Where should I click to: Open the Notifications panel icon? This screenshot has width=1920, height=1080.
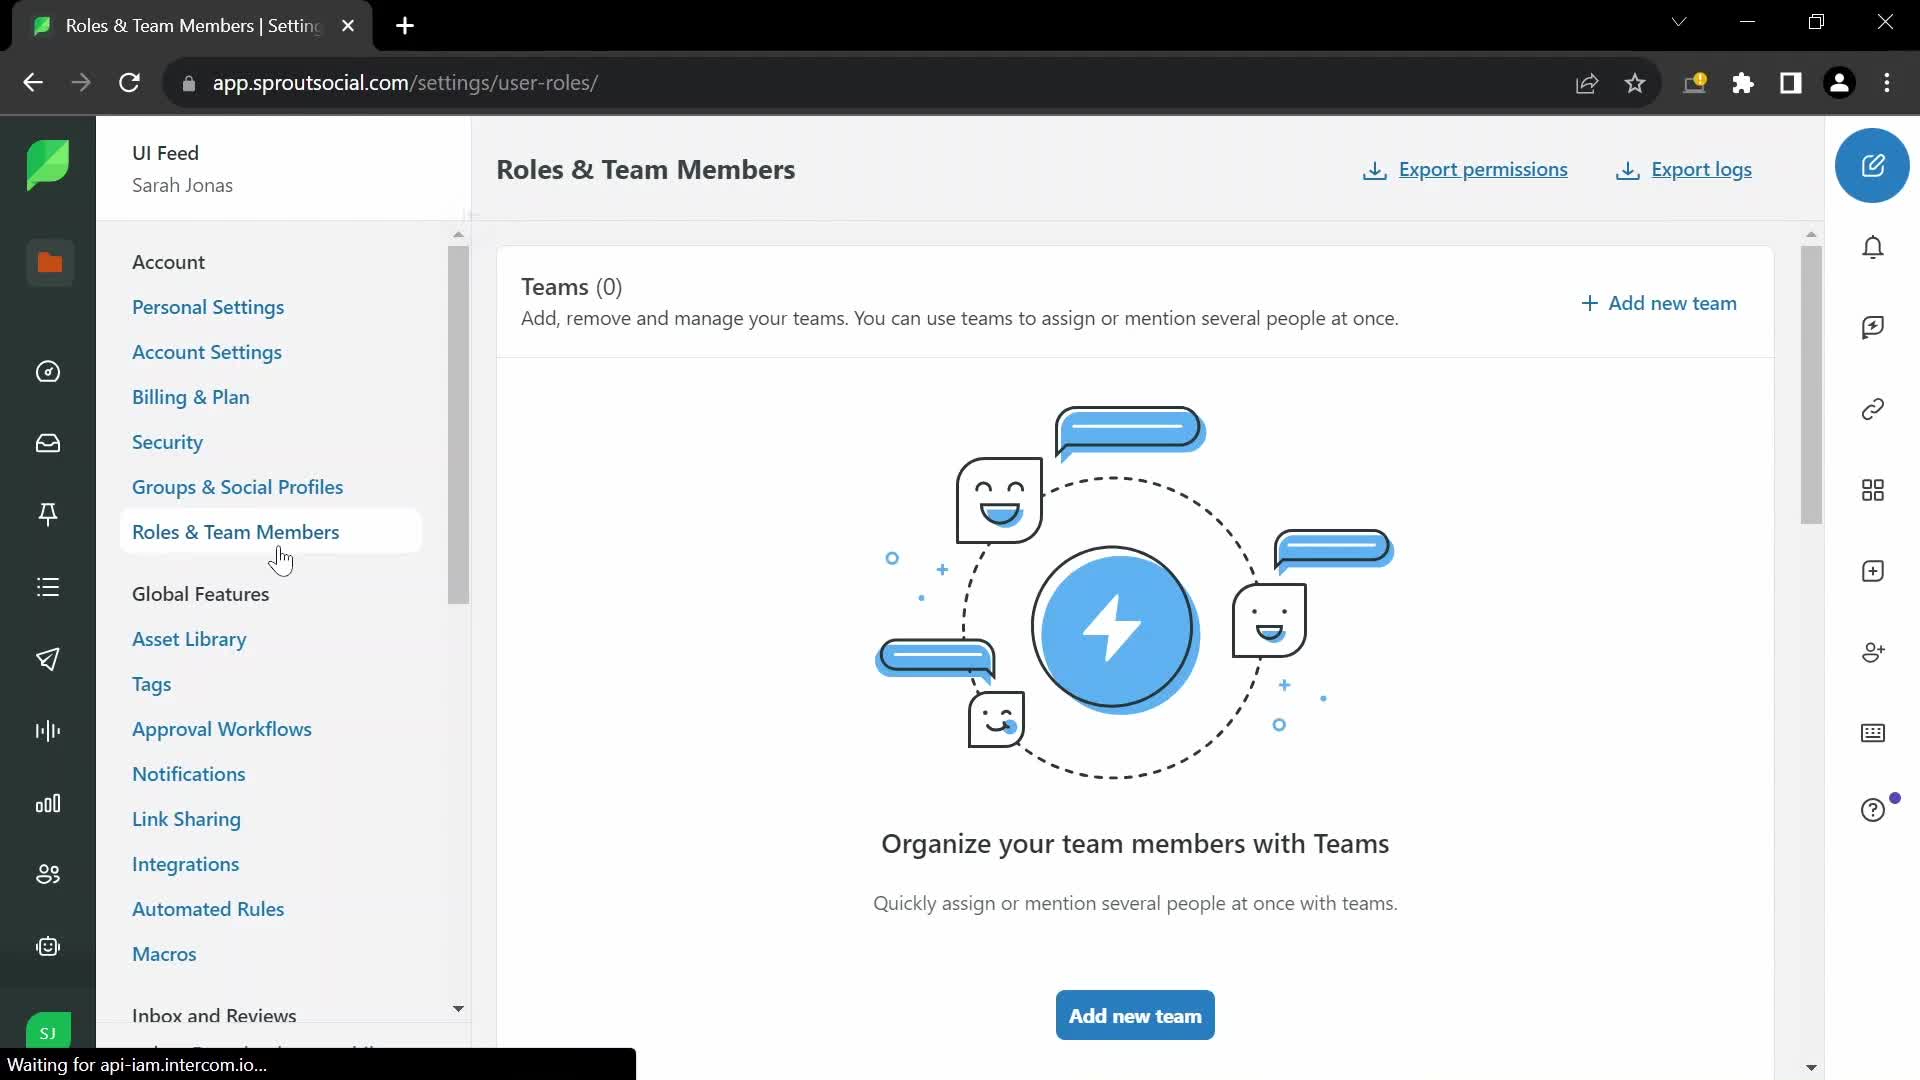tap(1874, 245)
